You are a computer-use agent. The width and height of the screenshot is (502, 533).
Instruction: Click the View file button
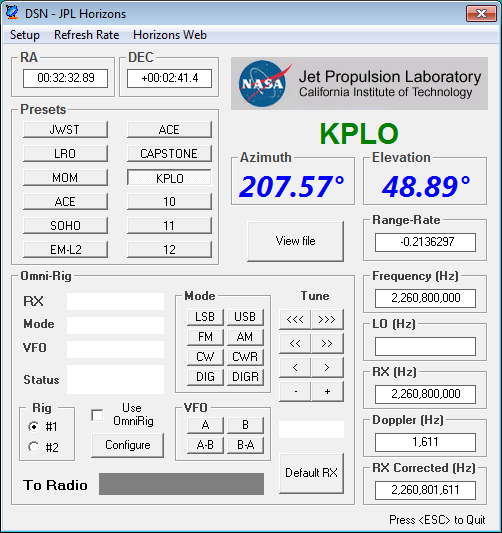(x=295, y=241)
